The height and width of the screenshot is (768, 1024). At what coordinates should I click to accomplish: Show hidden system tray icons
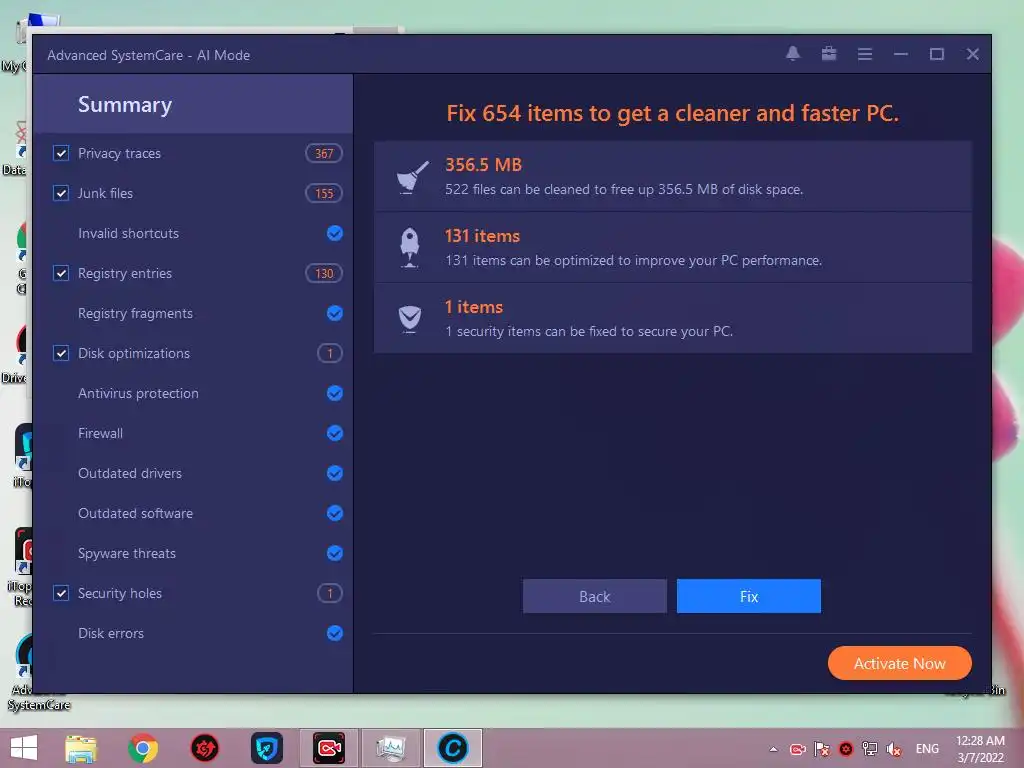point(773,749)
